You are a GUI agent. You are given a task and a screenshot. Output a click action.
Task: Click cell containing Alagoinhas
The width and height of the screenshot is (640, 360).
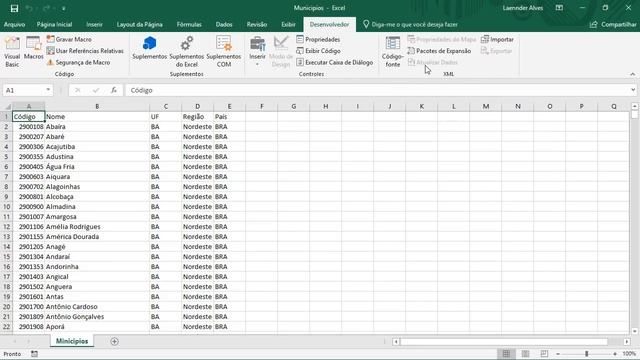coord(97,187)
